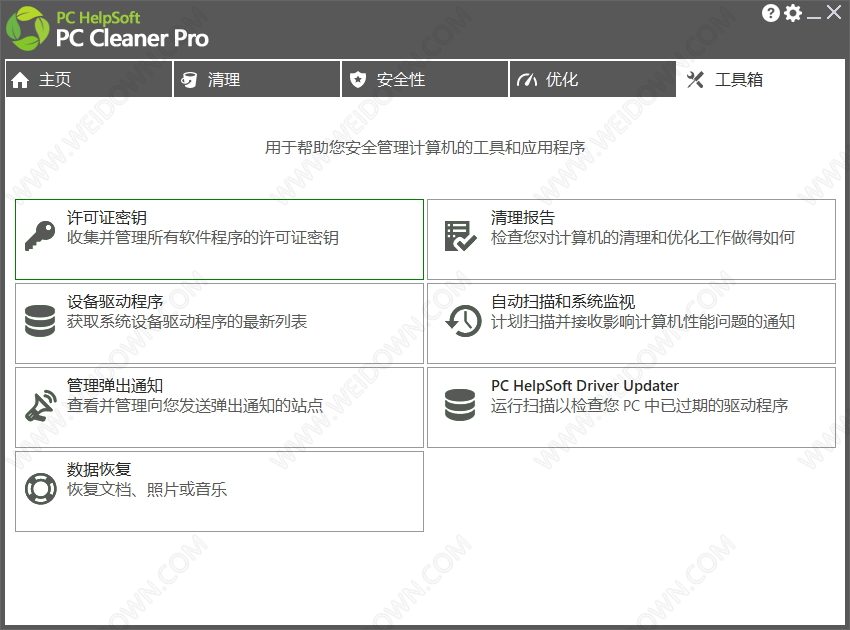Image resolution: width=850 pixels, height=630 pixels.
Task: Click description 恢复文档、照片或音乐
Action: pos(147,490)
